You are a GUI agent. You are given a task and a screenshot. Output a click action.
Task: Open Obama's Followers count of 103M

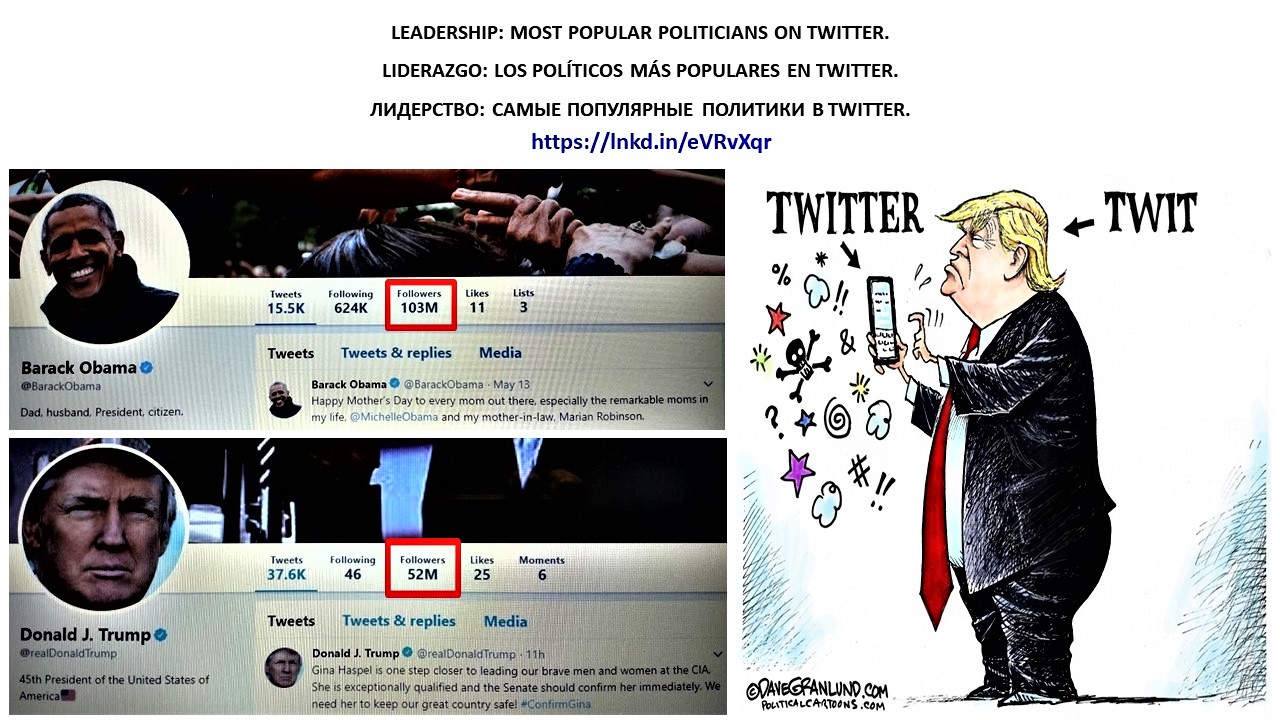(x=419, y=301)
